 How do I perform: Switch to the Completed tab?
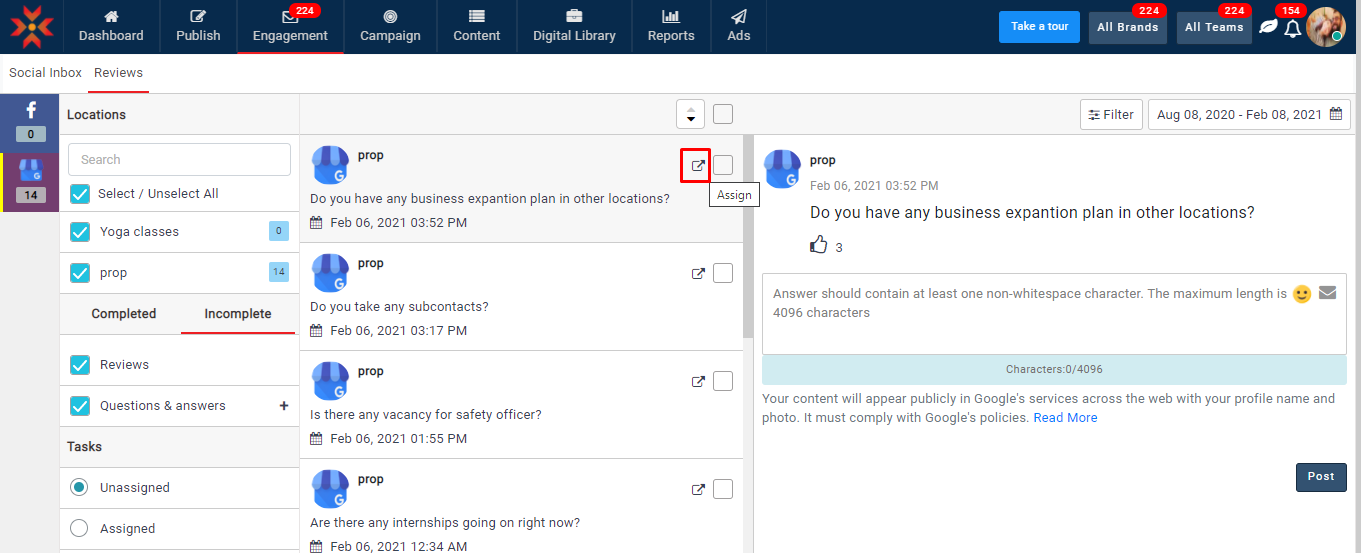(124, 314)
